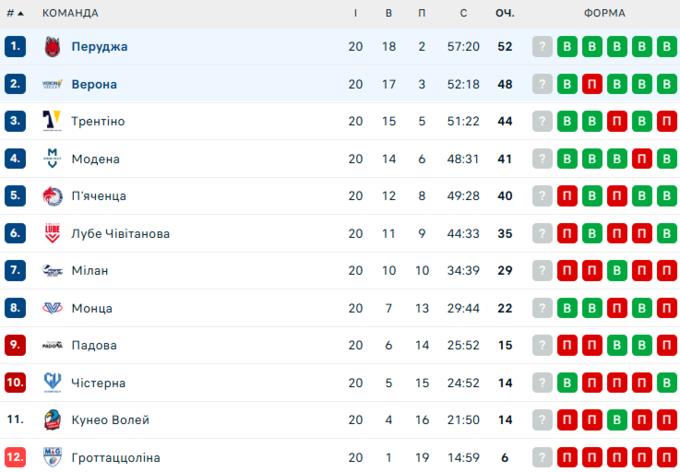Open the Чістерна team link

pos(98,383)
